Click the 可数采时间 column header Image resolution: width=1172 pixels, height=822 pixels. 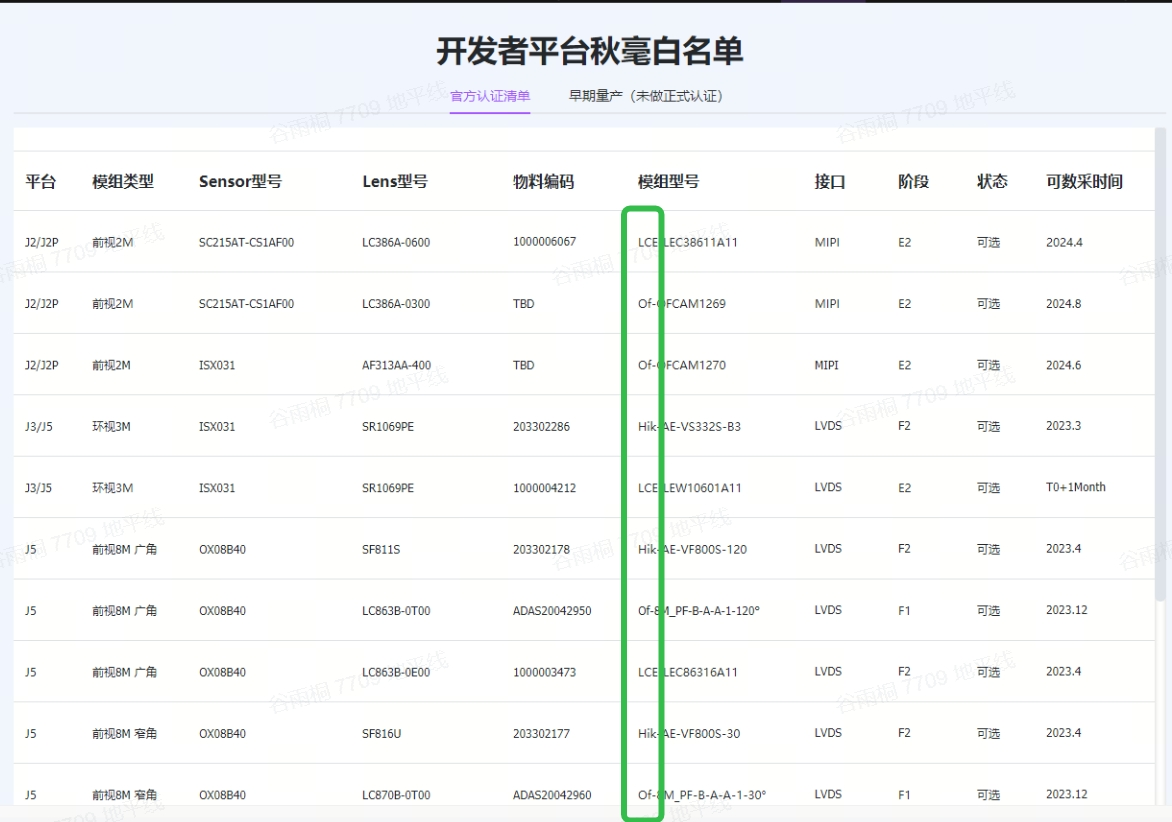point(1084,181)
